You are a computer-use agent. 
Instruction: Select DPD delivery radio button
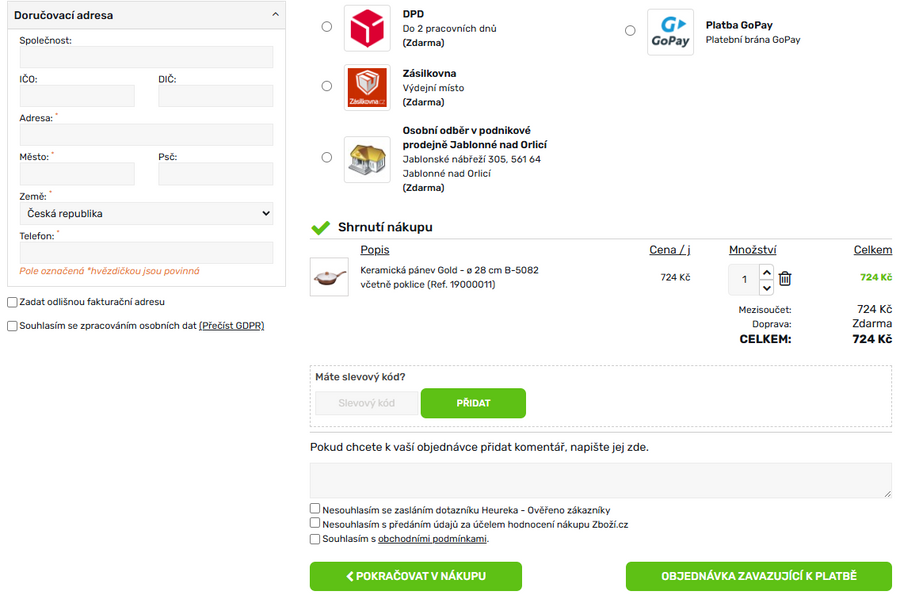coord(327,27)
